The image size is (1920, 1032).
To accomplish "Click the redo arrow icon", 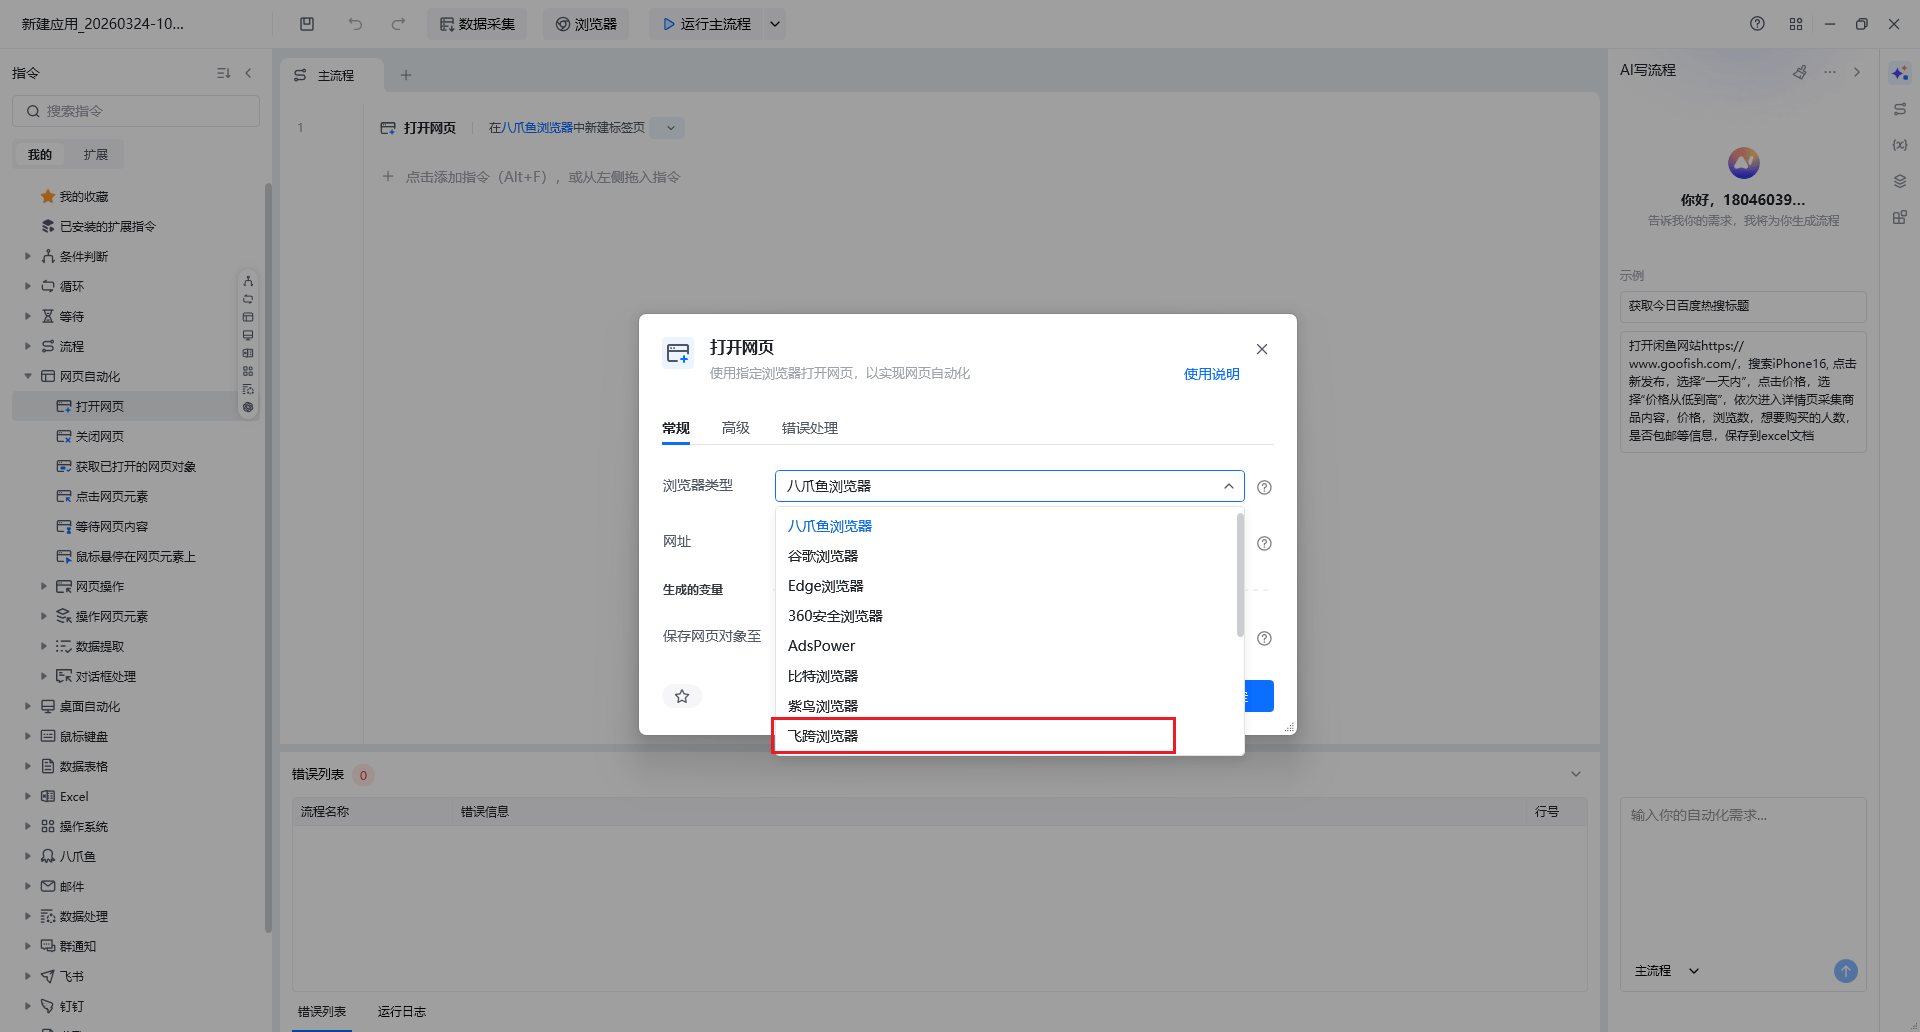I will [398, 24].
